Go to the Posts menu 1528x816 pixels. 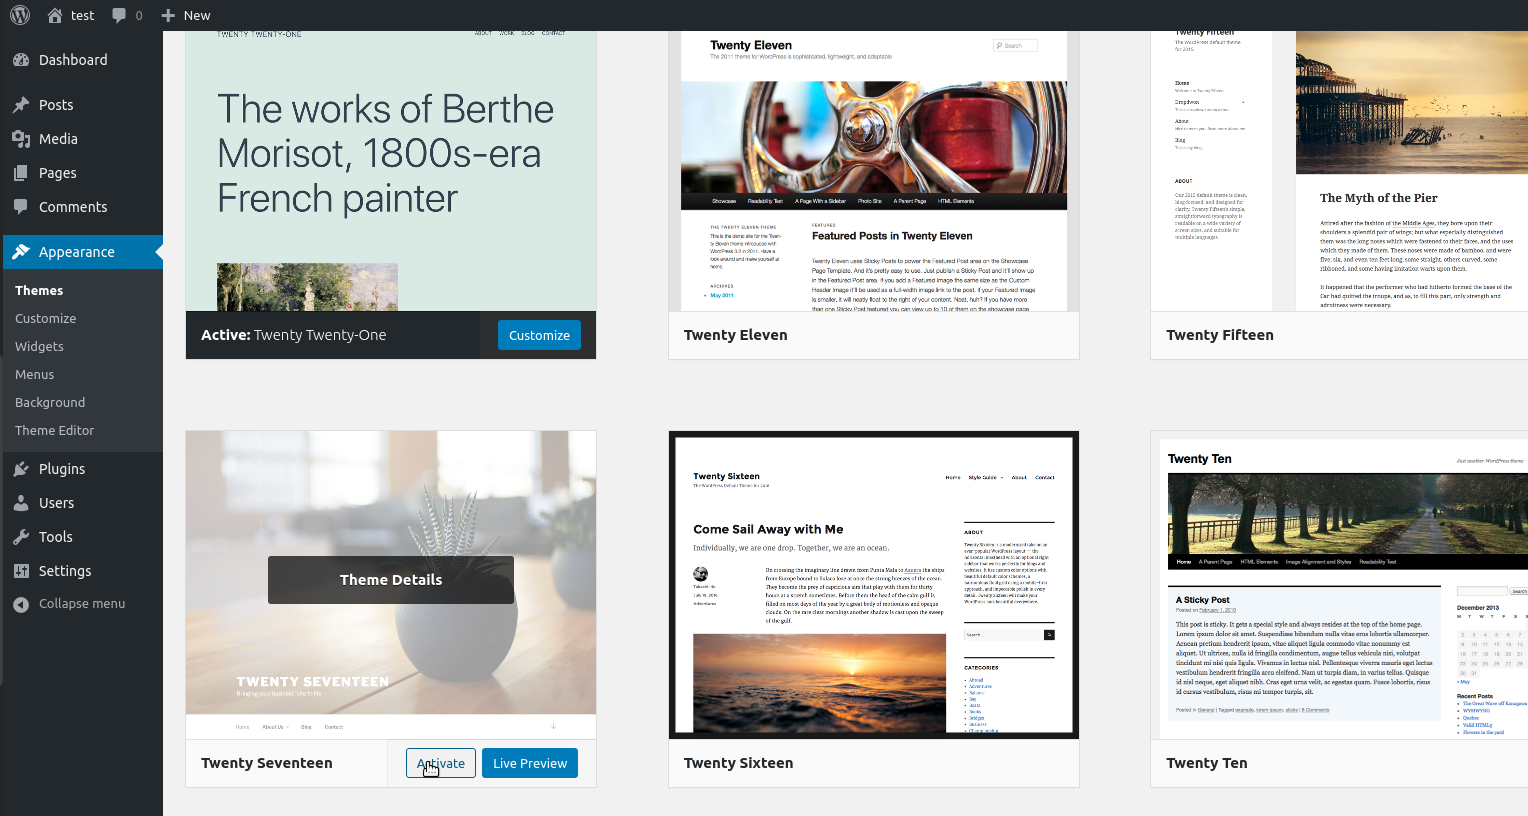click(56, 105)
